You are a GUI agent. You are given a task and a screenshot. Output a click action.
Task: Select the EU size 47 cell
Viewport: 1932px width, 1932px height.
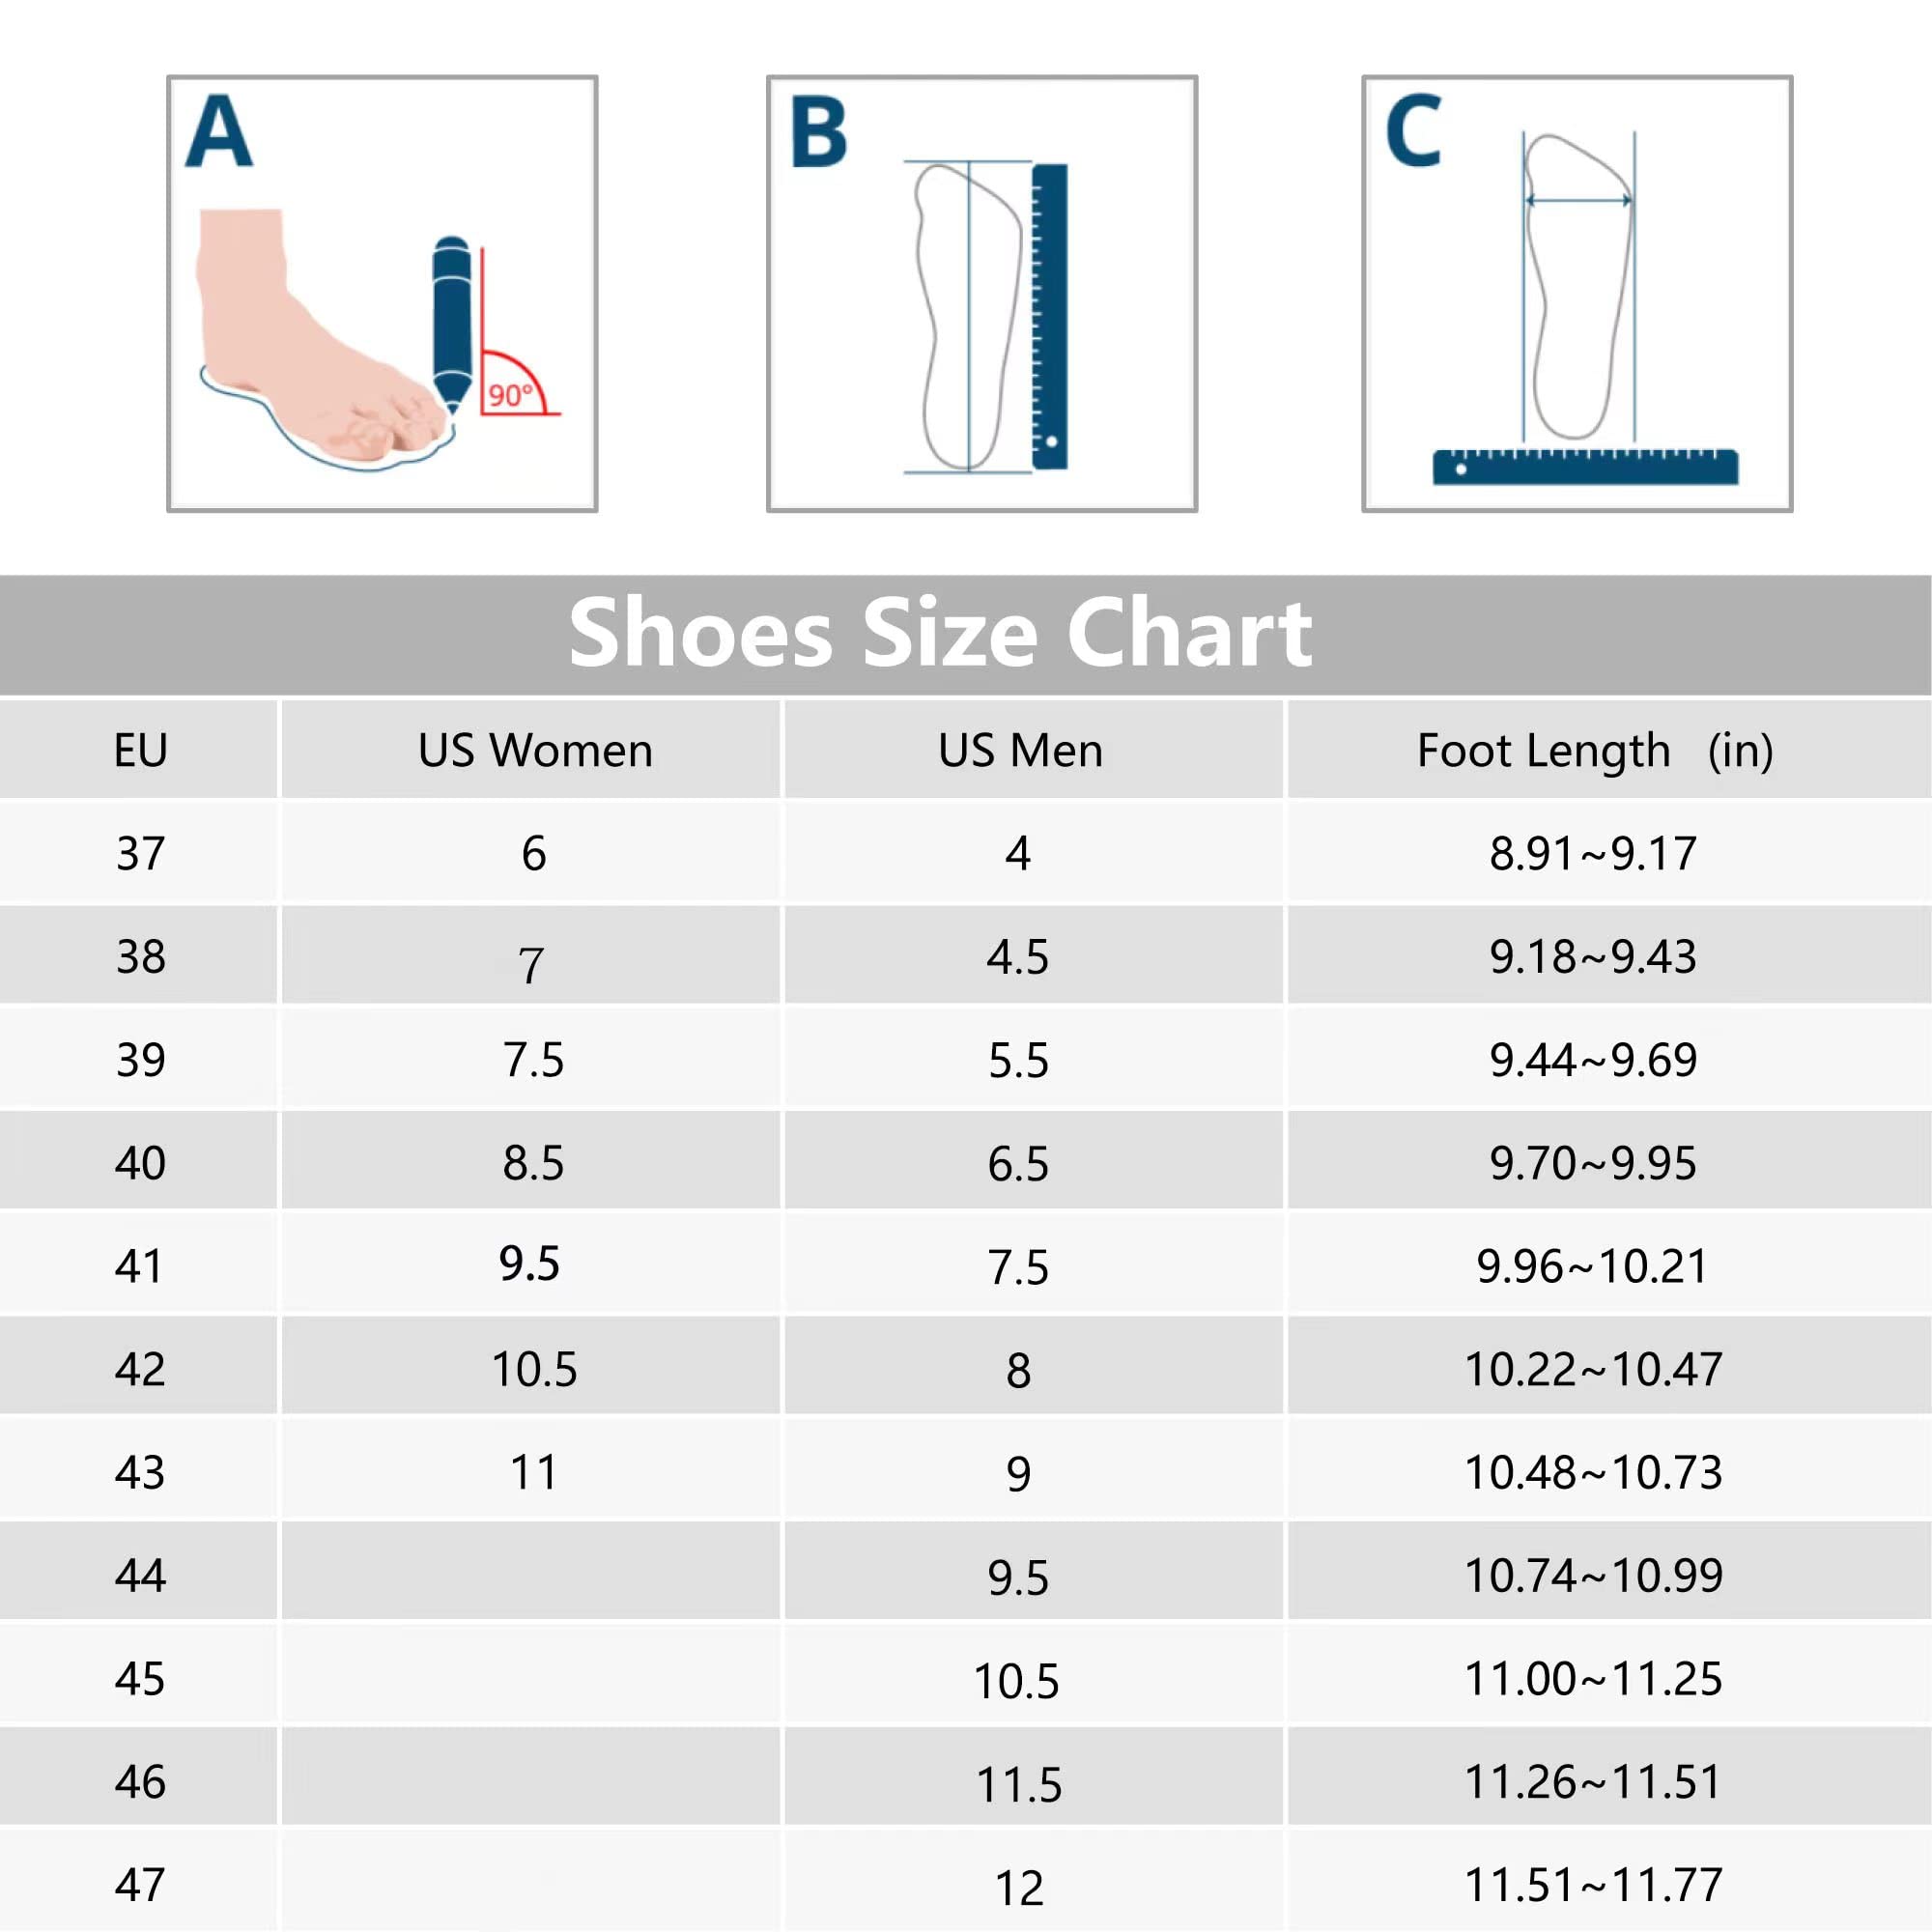tap(140, 1885)
